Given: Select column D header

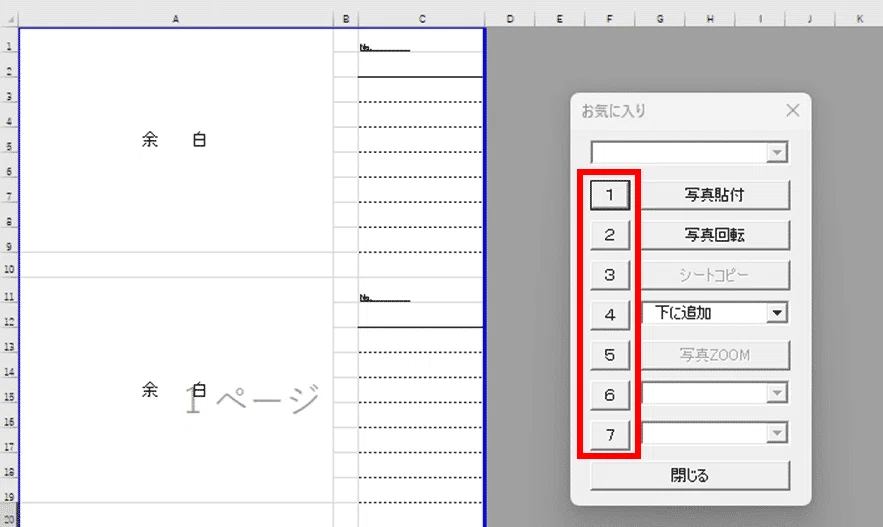Looking at the screenshot, I should pyautogui.click(x=510, y=19).
